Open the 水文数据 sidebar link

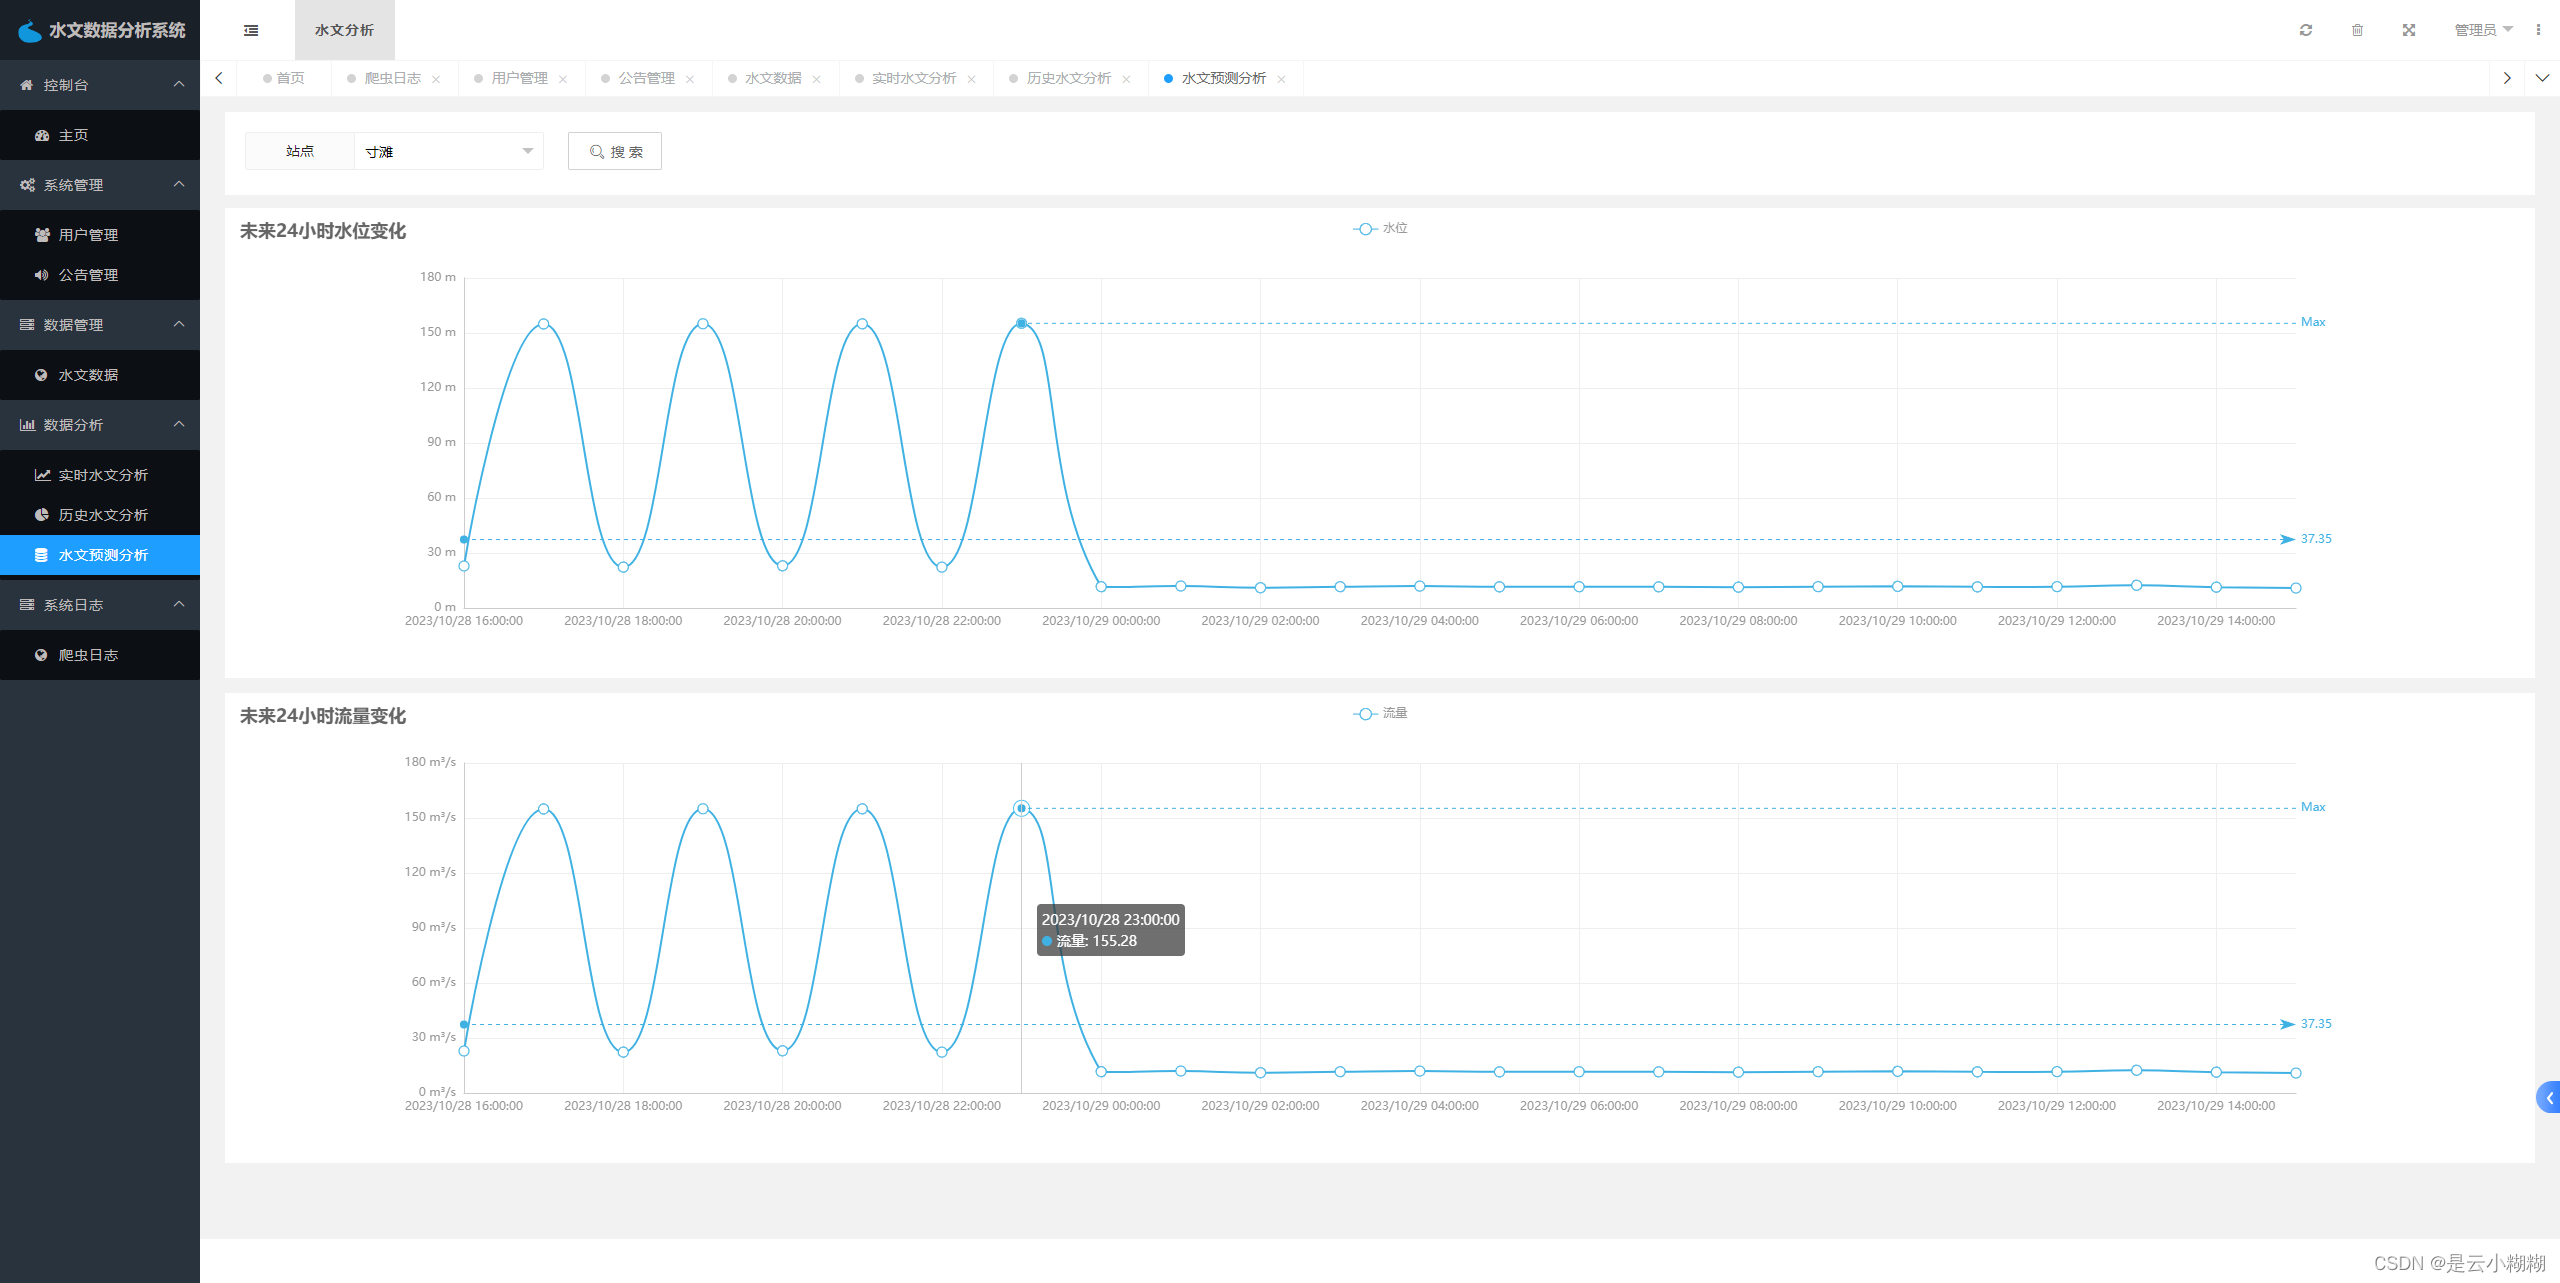pos(88,375)
